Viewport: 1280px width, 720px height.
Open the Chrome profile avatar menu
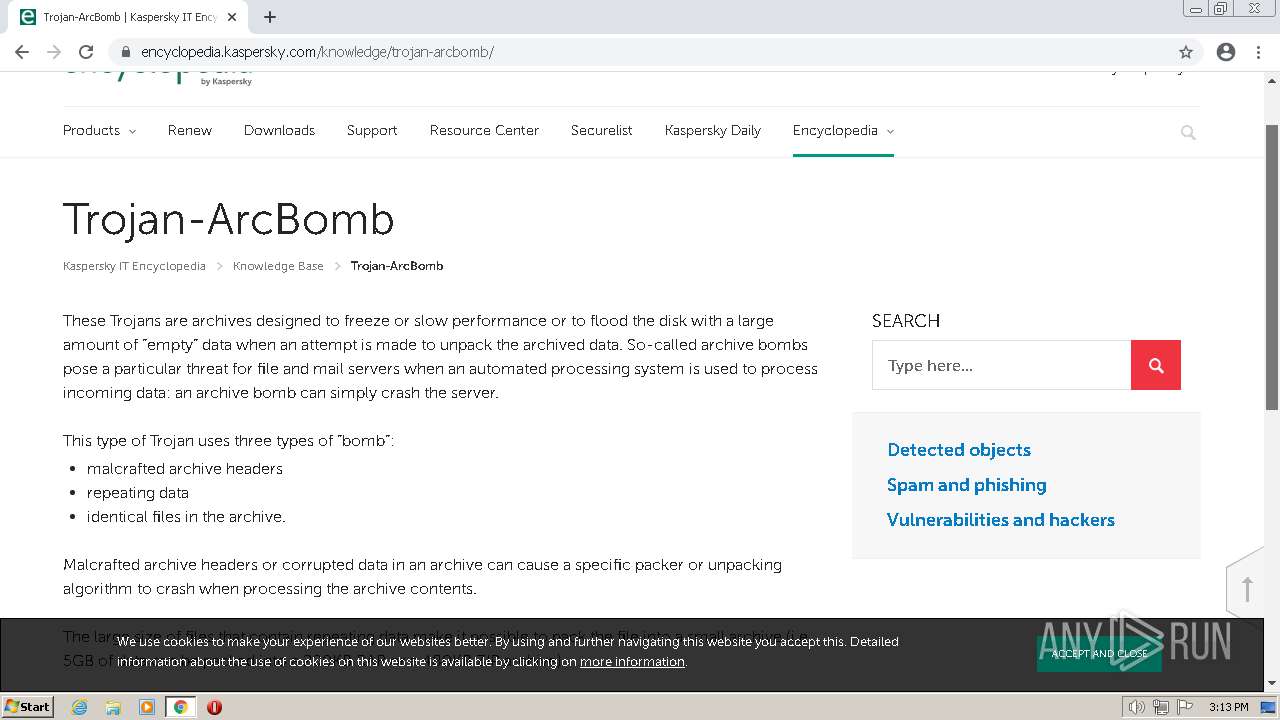(x=1226, y=52)
